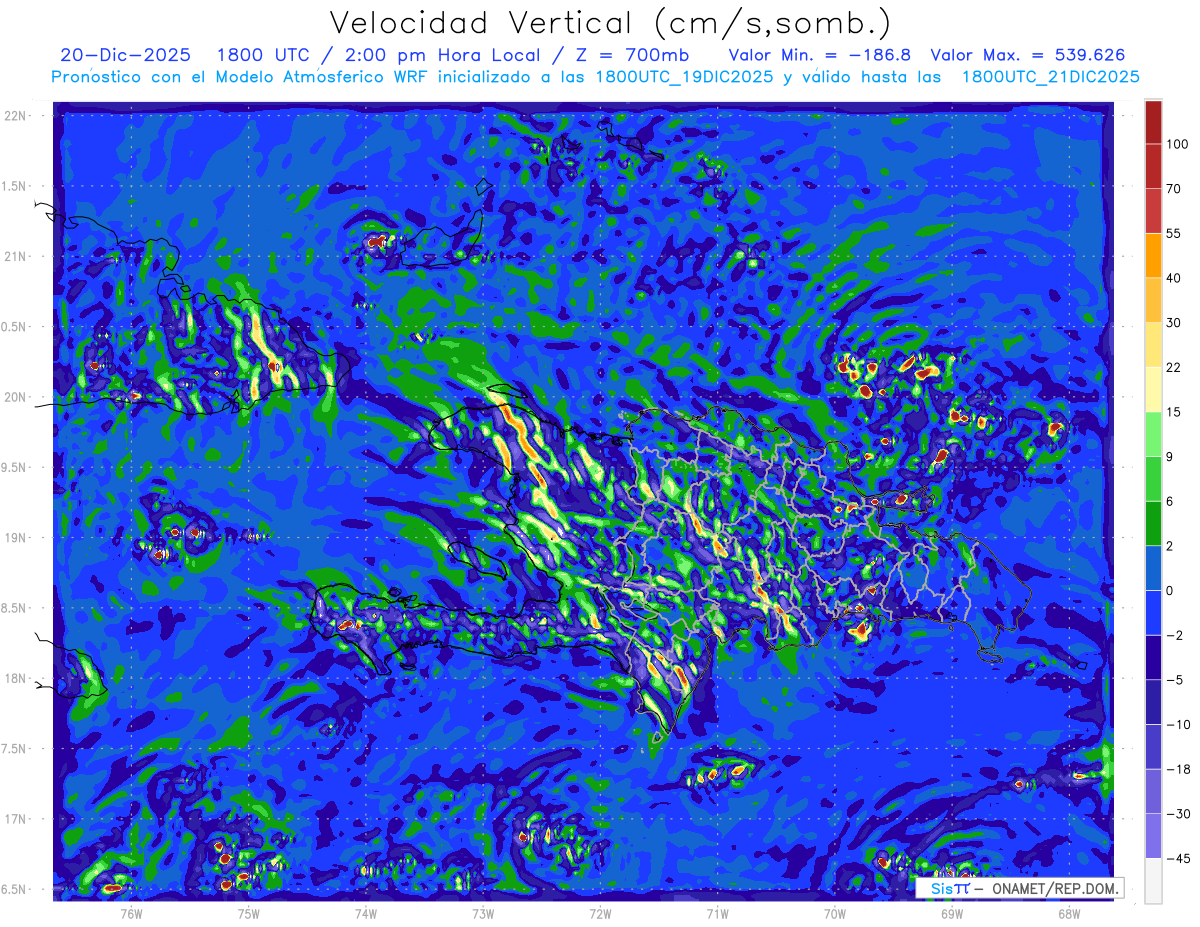Select the pale yellow segment between 15 and 22
Screen dimensions: 1200x927
[x=1153, y=389]
